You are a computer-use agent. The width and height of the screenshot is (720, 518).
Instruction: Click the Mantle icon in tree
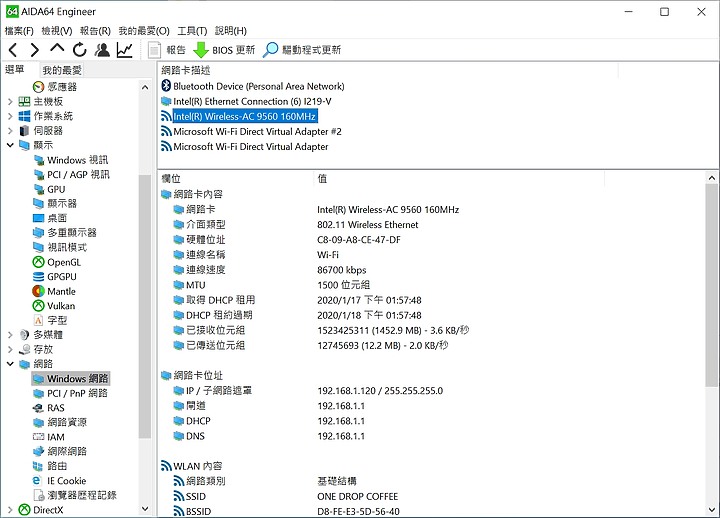click(x=39, y=291)
